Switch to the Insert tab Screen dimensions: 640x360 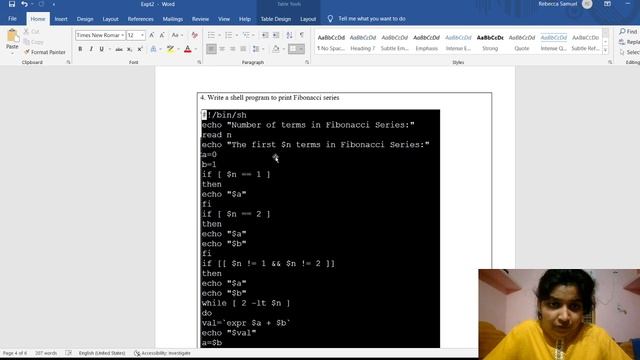(61, 19)
